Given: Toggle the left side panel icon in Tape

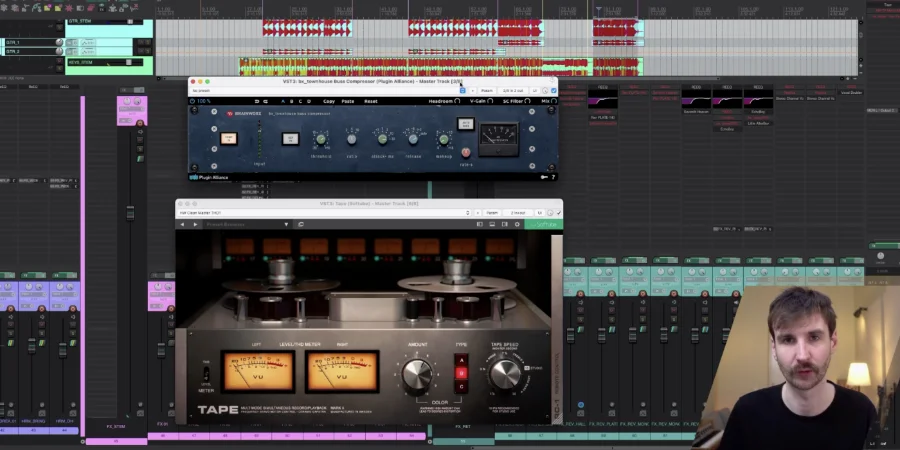Looking at the screenshot, I should point(479,224).
